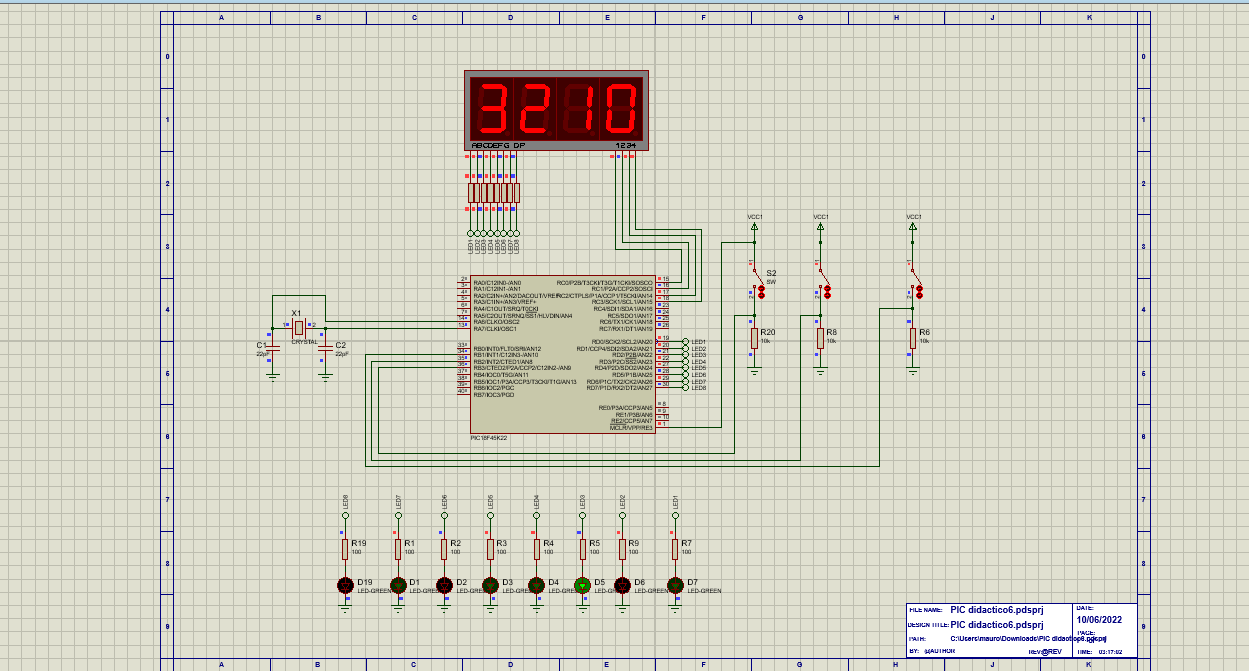1249x671 pixels.
Task: Select resistor R9
Action: tap(622, 549)
